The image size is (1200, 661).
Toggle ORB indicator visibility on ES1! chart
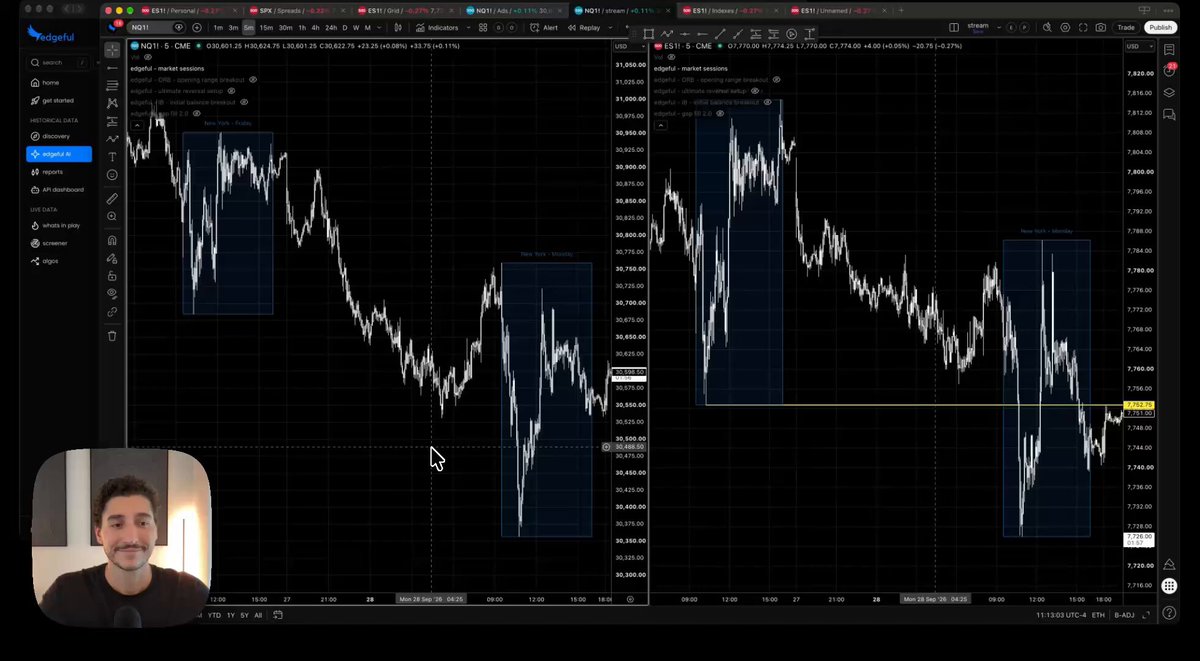pos(776,79)
